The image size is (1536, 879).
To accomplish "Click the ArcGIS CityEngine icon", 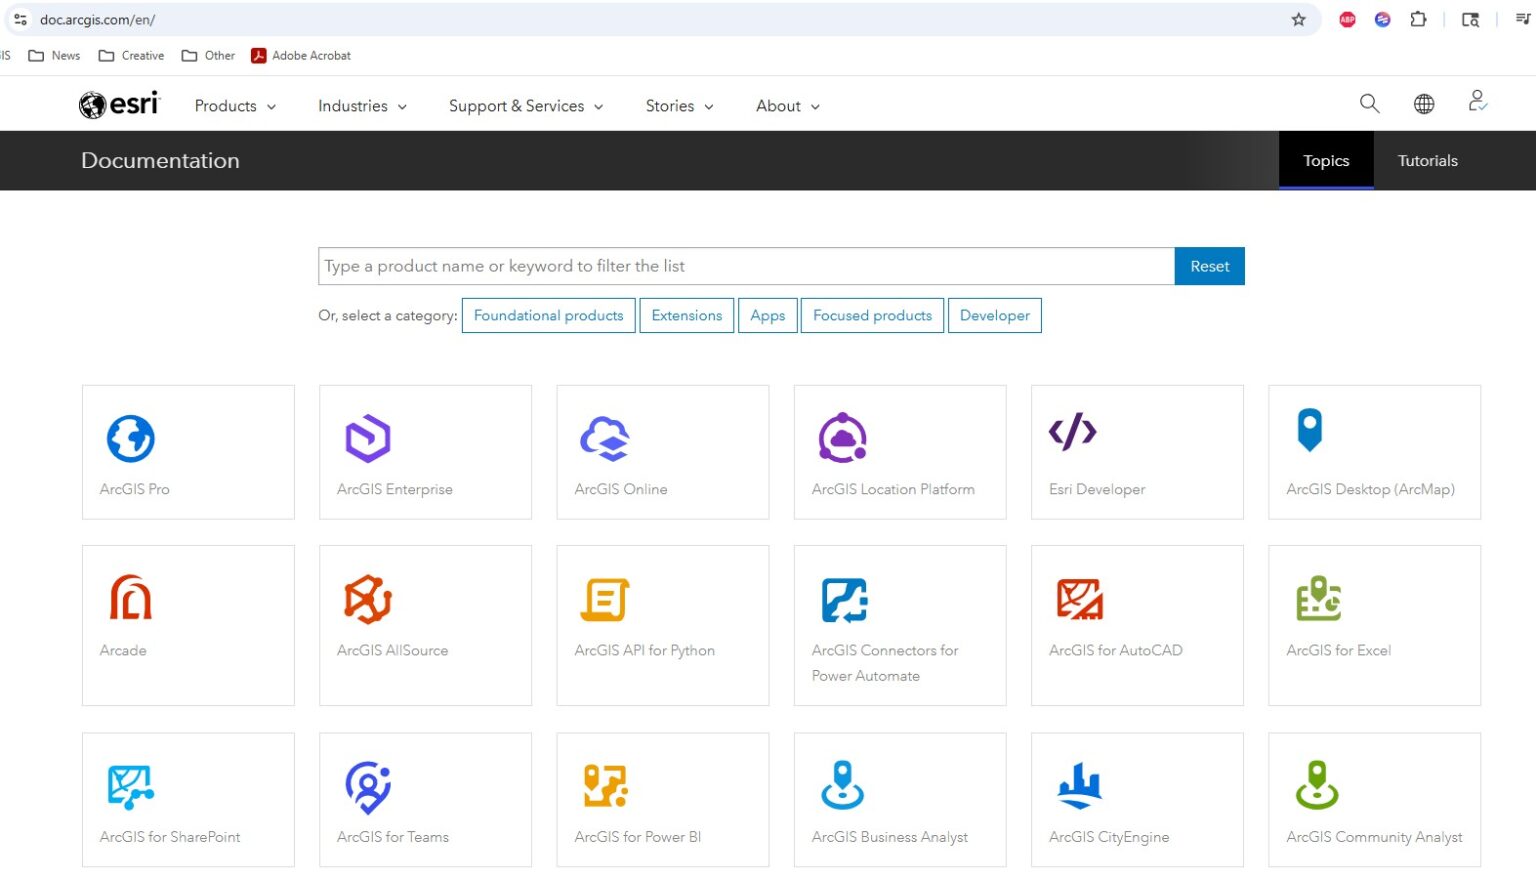I will 1080,786.
